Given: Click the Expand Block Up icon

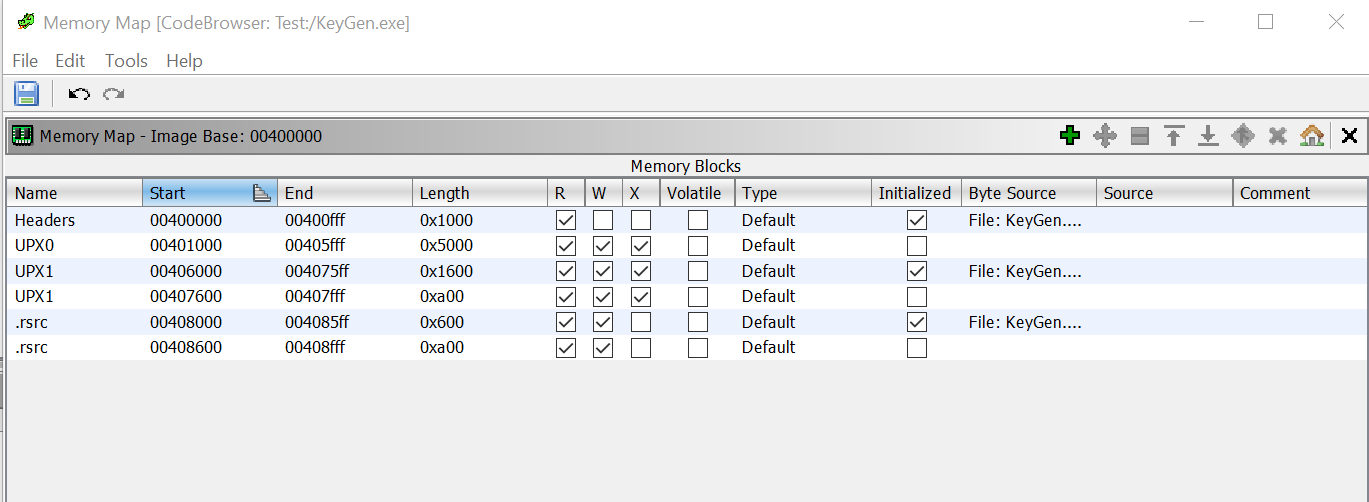Looking at the screenshot, I should point(1174,136).
